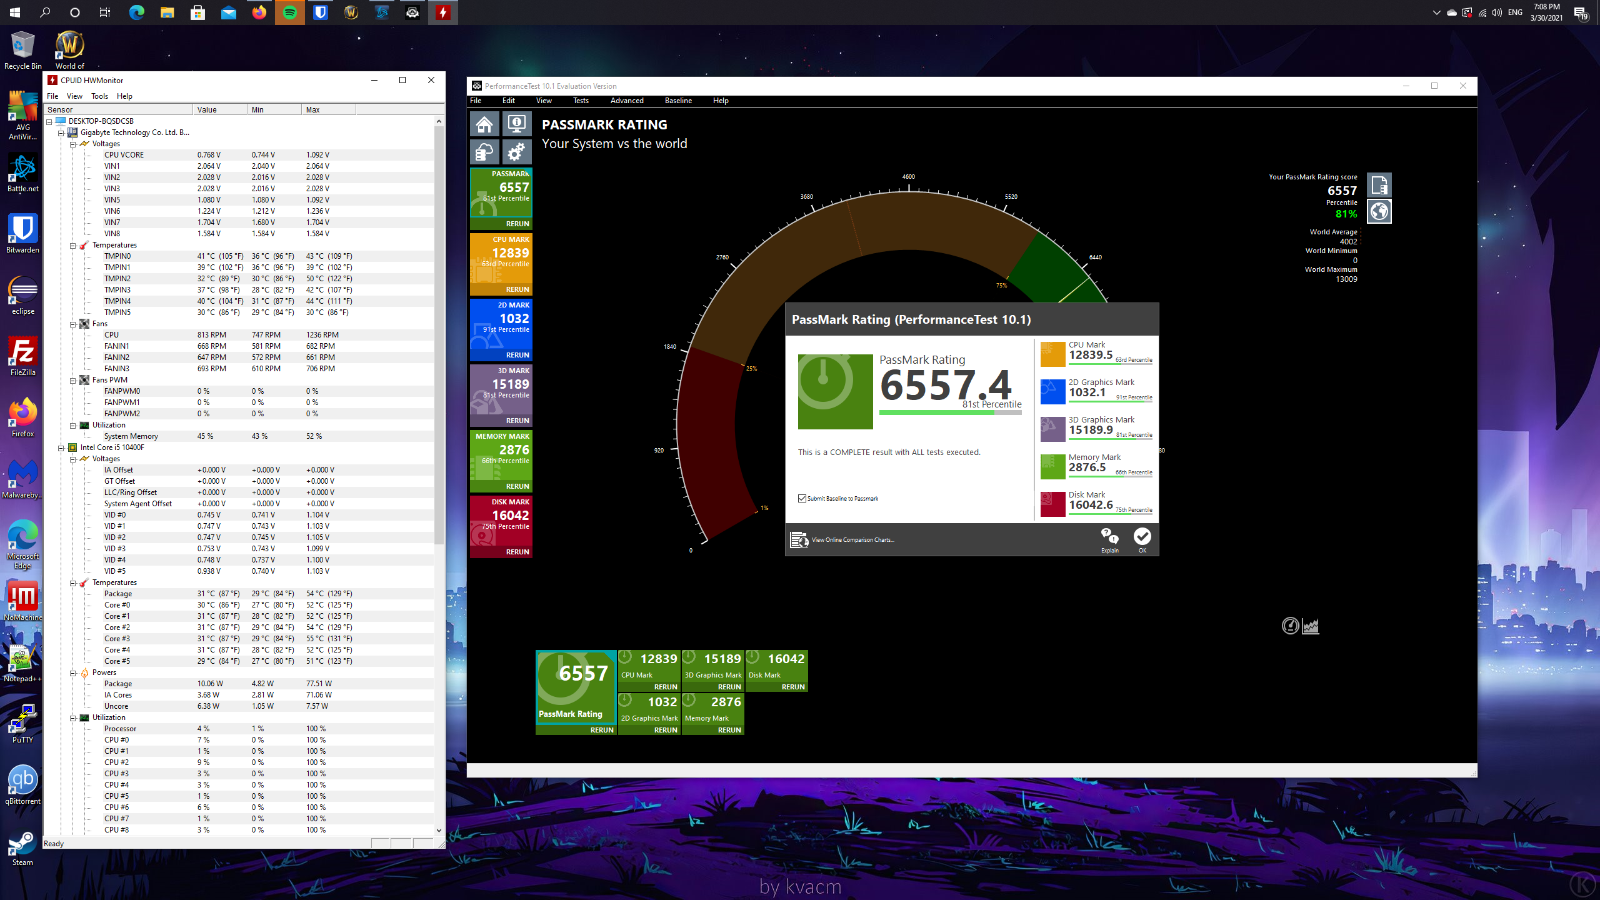The height and width of the screenshot is (900, 1600).
Task: Open the qBittorrent desktop shortcut
Action: coord(22,786)
